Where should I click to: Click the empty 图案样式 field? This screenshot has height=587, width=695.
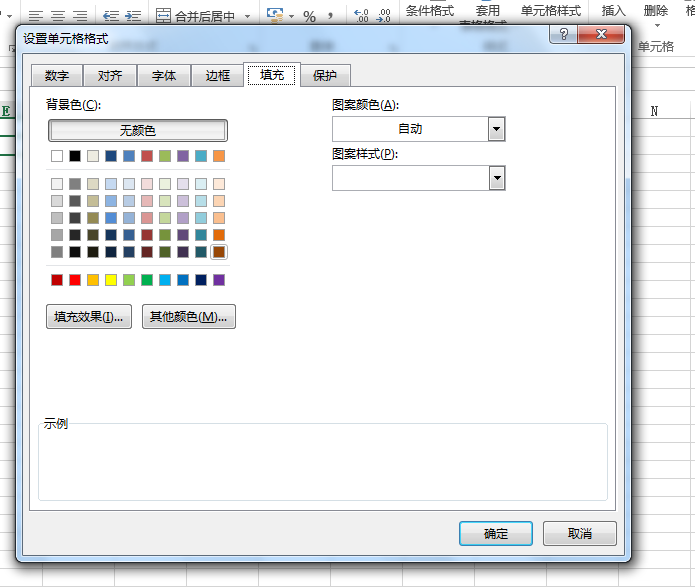[411, 178]
